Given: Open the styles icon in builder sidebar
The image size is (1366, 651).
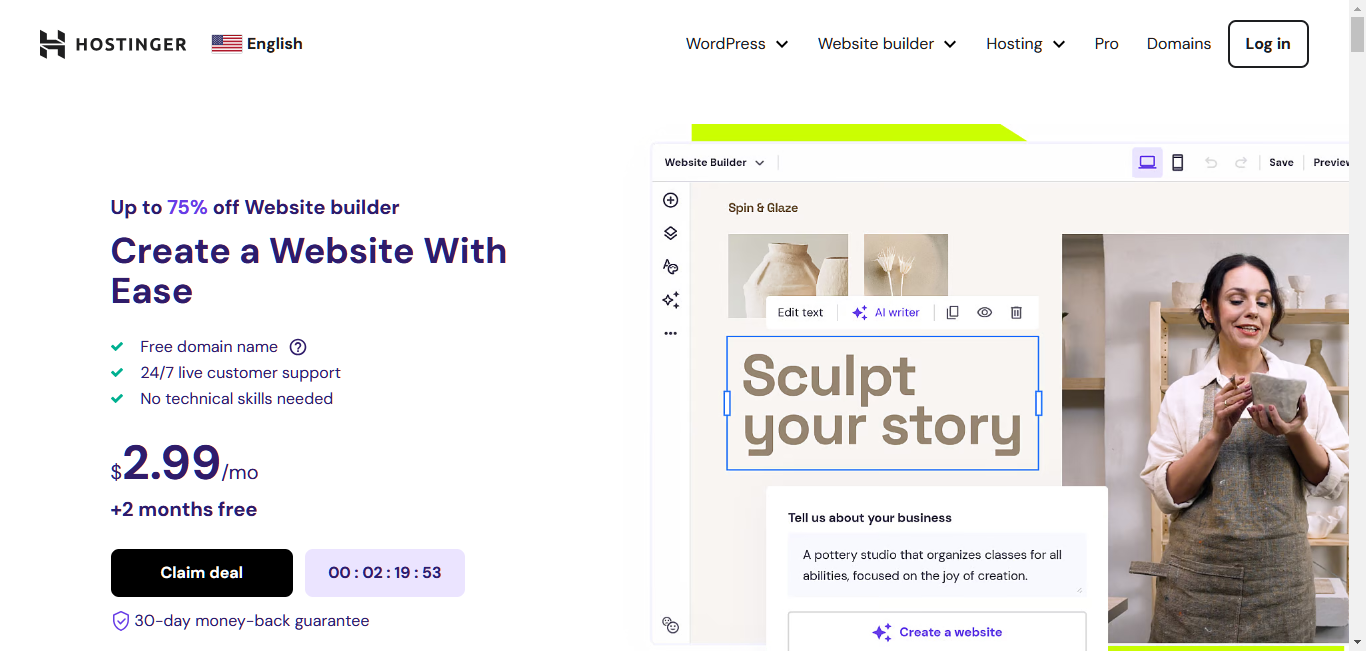Looking at the screenshot, I should click(671, 267).
